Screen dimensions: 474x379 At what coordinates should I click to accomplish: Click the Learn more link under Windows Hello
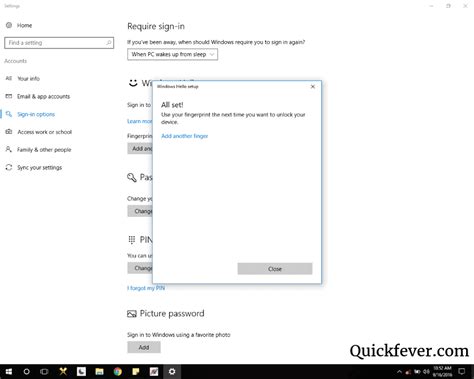click(140, 121)
